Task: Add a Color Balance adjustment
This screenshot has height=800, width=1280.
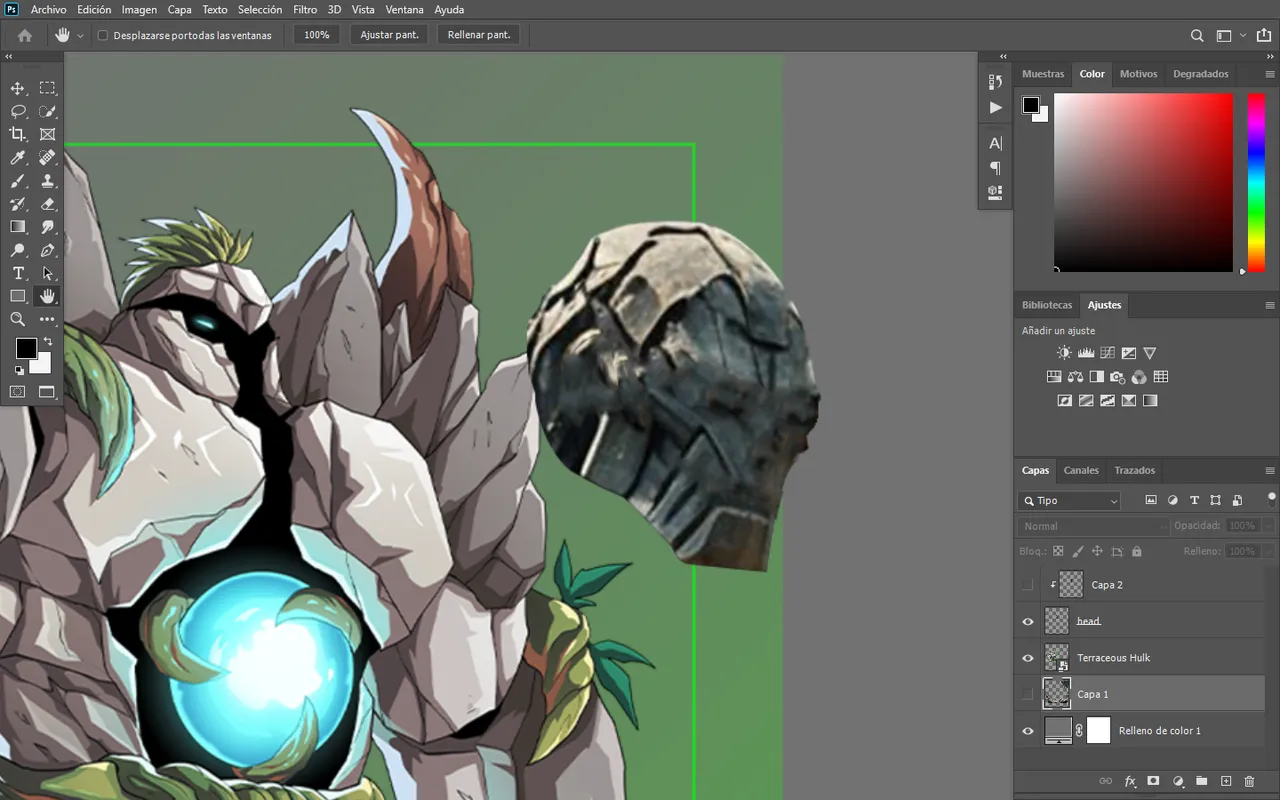Action: (x=1075, y=377)
